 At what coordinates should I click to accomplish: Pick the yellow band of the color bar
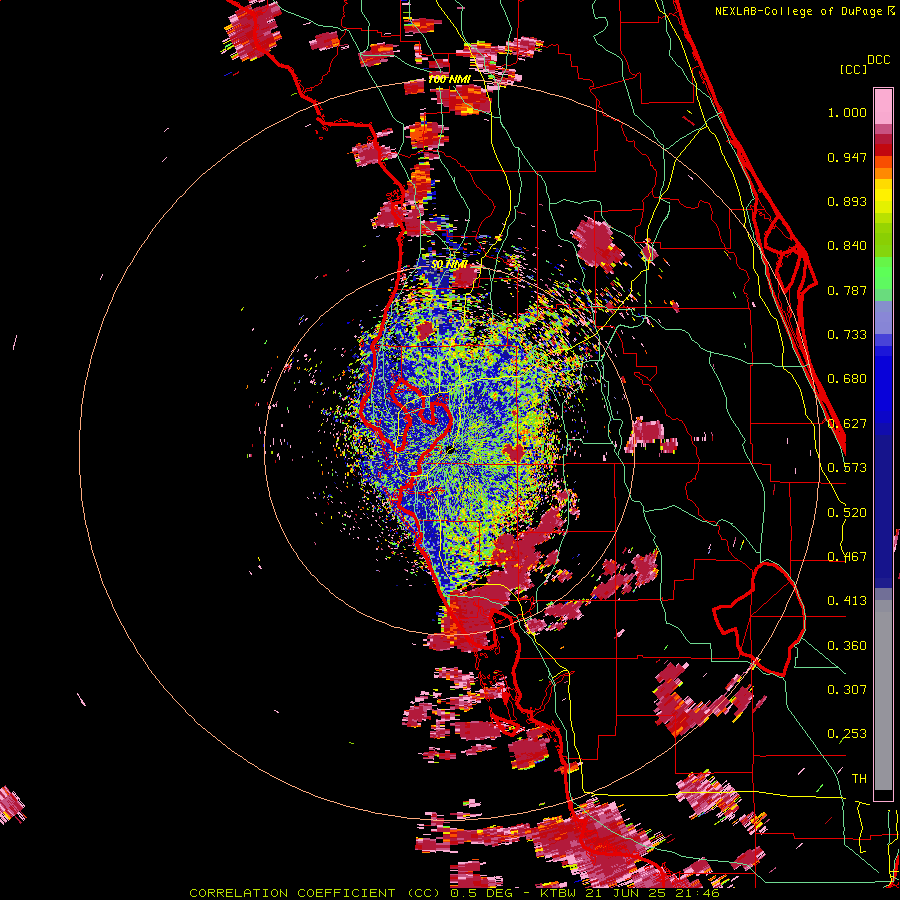[883, 195]
